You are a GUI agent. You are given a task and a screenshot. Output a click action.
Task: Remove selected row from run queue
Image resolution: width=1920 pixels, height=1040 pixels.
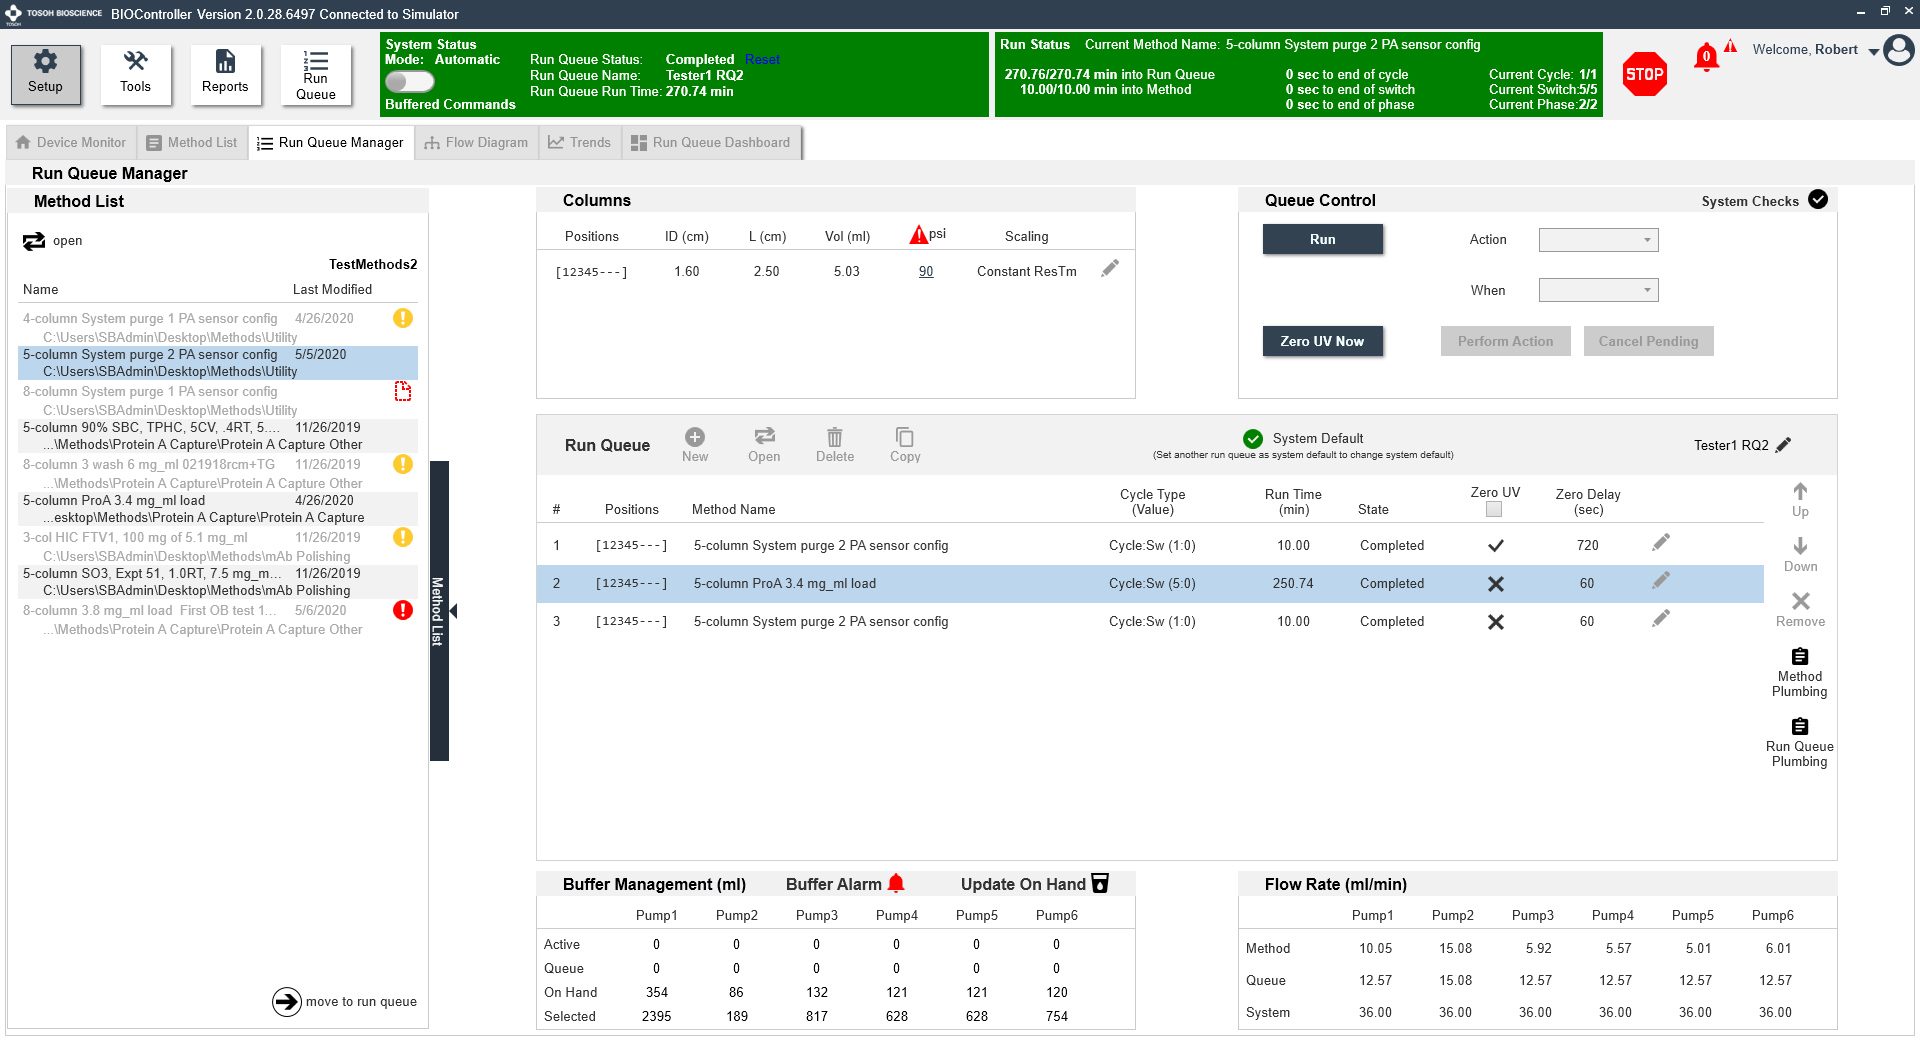click(x=1800, y=610)
